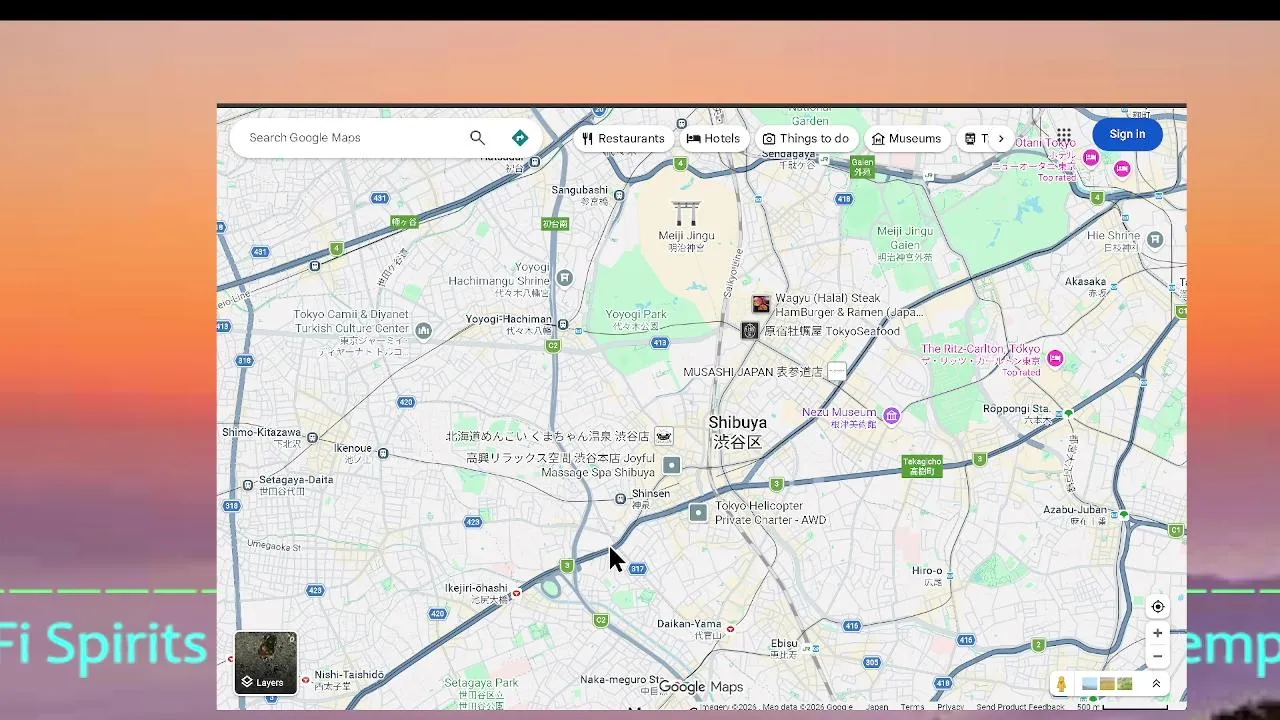Viewport: 1280px width, 720px height.
Task: Click the Meiji Jingu torii gate icon
Action: tap(686, 213)
